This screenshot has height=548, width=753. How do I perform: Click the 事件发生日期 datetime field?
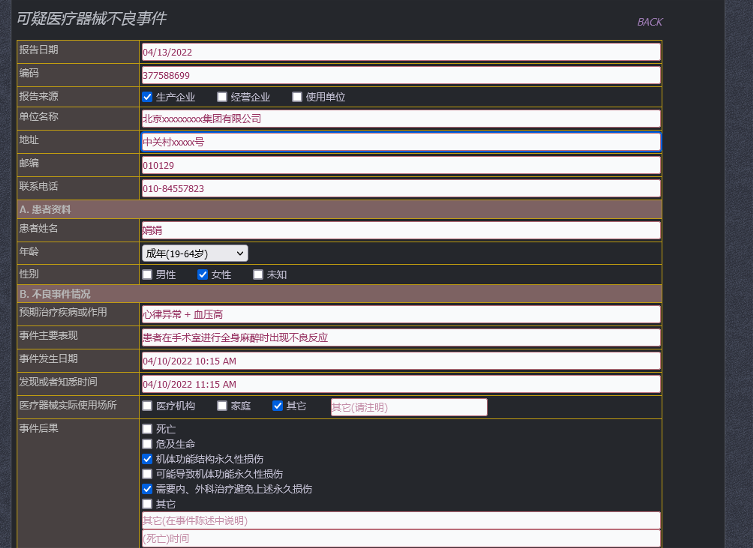[x=400, y=361]
